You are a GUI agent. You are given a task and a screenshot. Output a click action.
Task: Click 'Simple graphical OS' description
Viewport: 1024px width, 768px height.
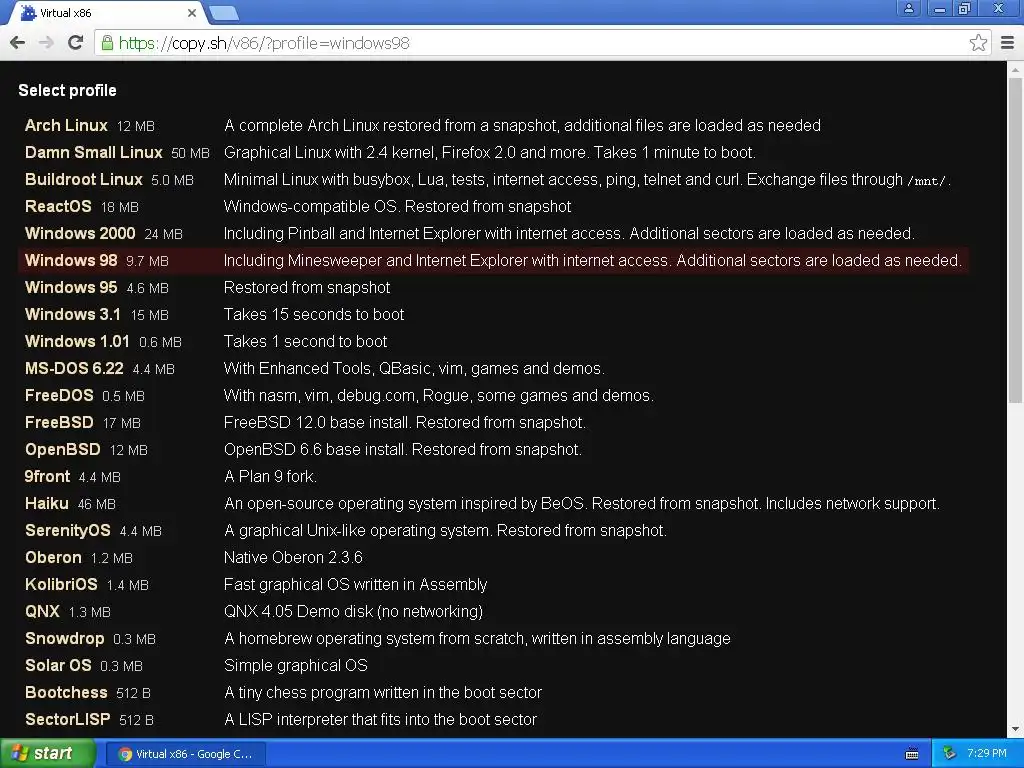point(296,665)
